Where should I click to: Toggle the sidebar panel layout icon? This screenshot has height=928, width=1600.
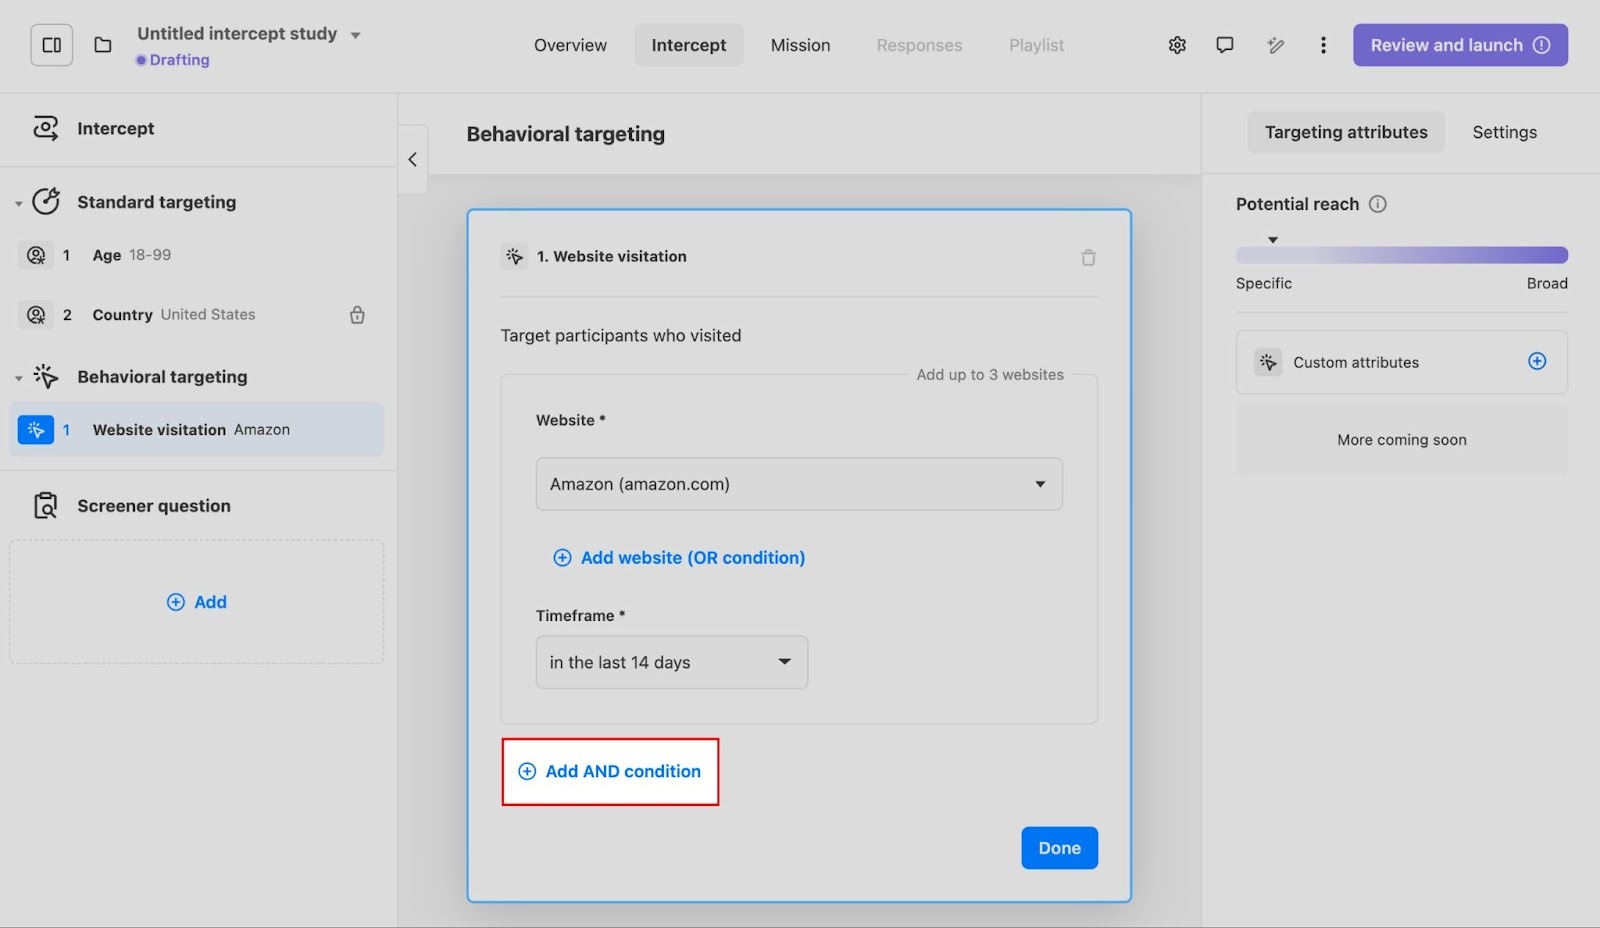pyautogui.click(x=52, y=45)
